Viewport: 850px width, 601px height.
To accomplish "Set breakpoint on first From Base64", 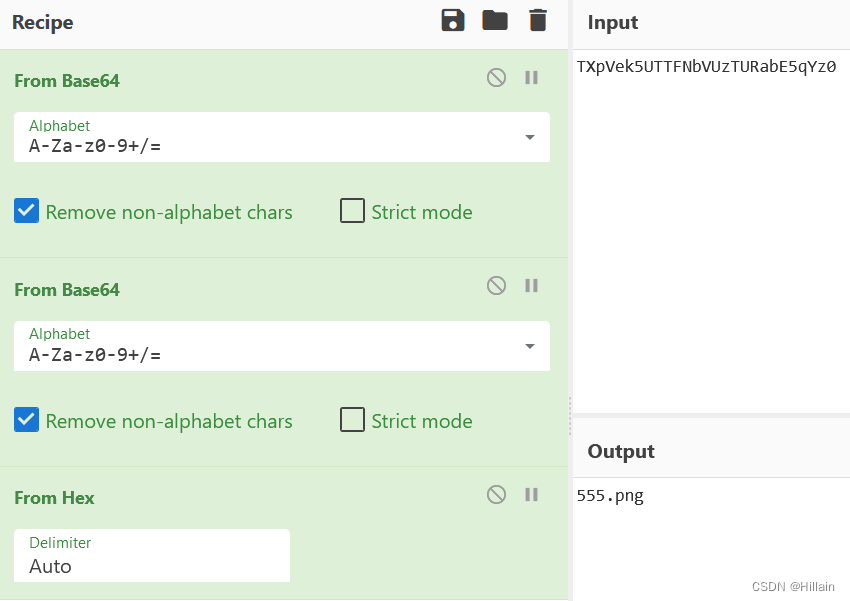I will (x=531, y=77).
